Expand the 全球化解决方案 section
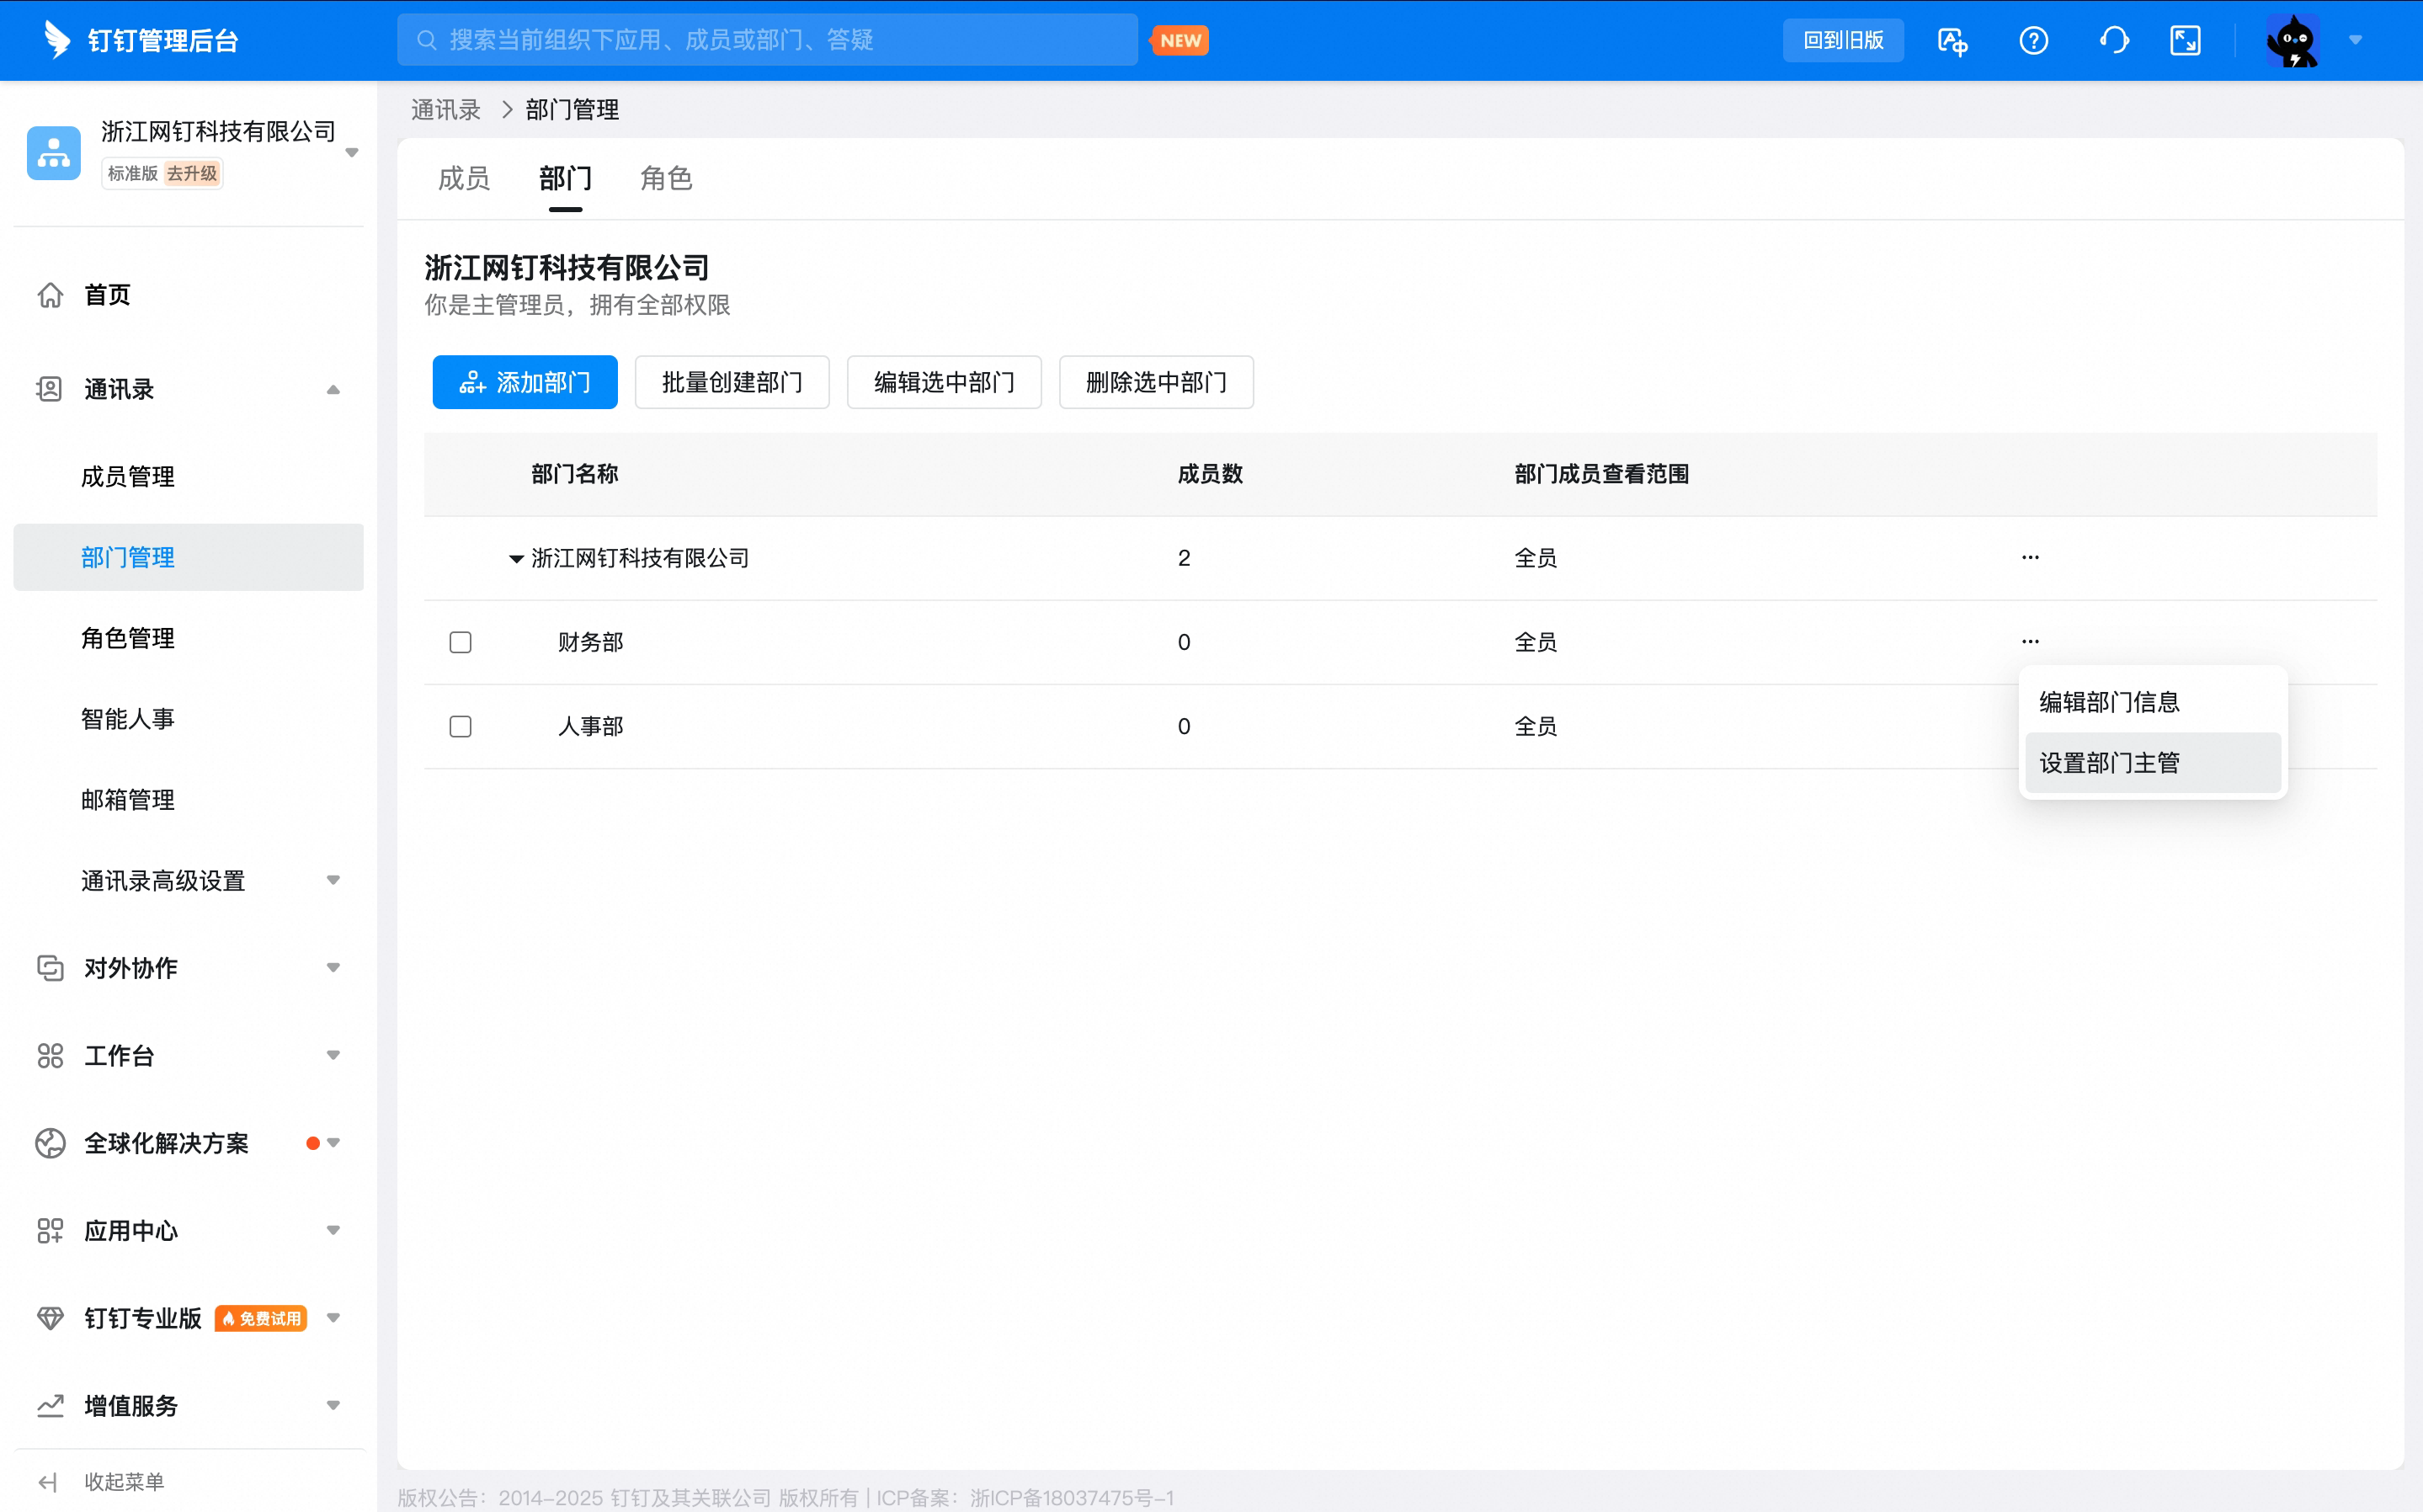Viewport: 2423px width, 1512px height. click(333, 1142)
